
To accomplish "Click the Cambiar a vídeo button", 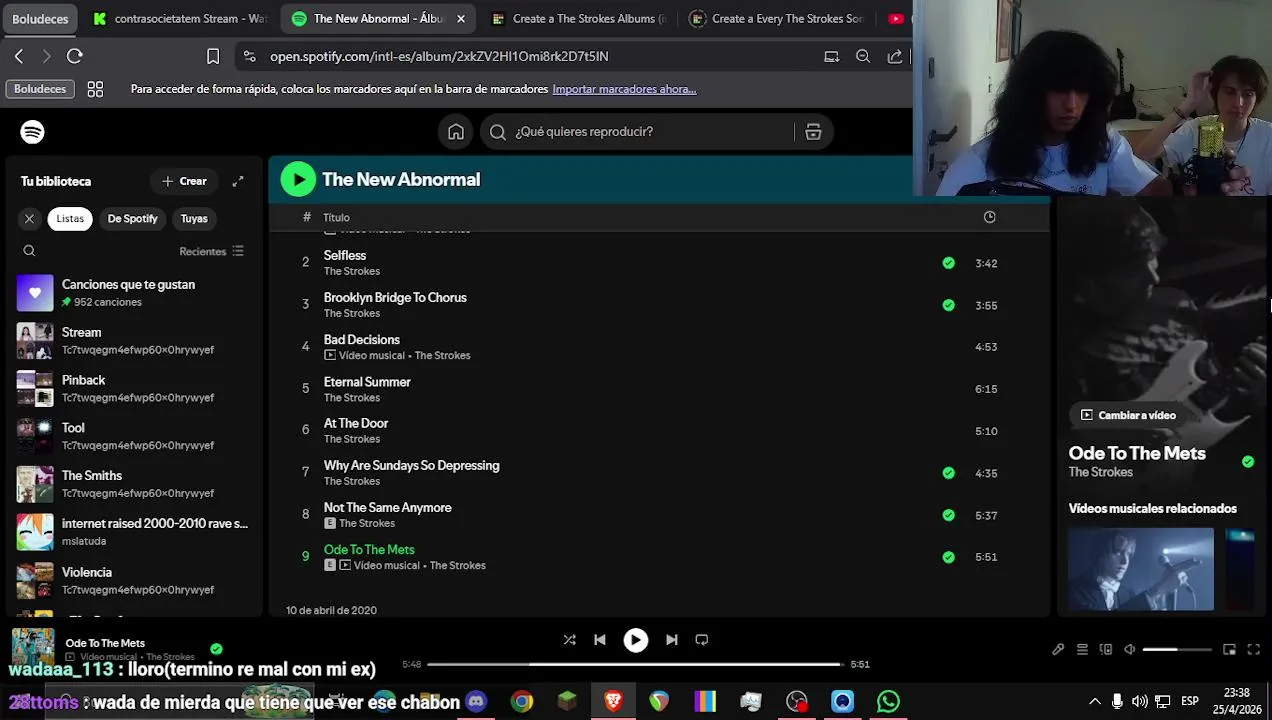I will point(1127,415).
